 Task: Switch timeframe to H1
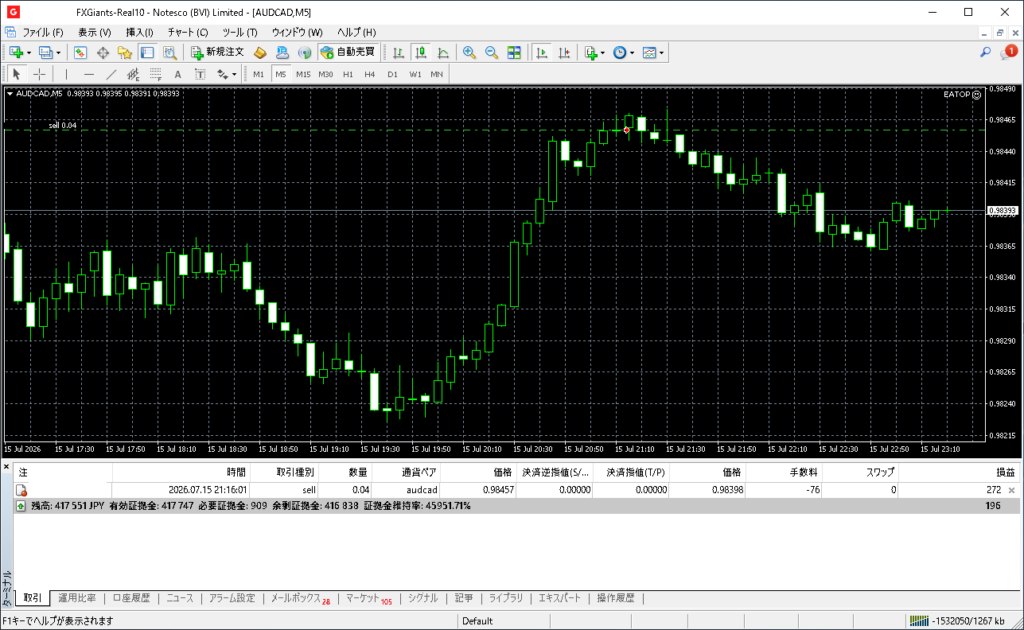[347, 74]
